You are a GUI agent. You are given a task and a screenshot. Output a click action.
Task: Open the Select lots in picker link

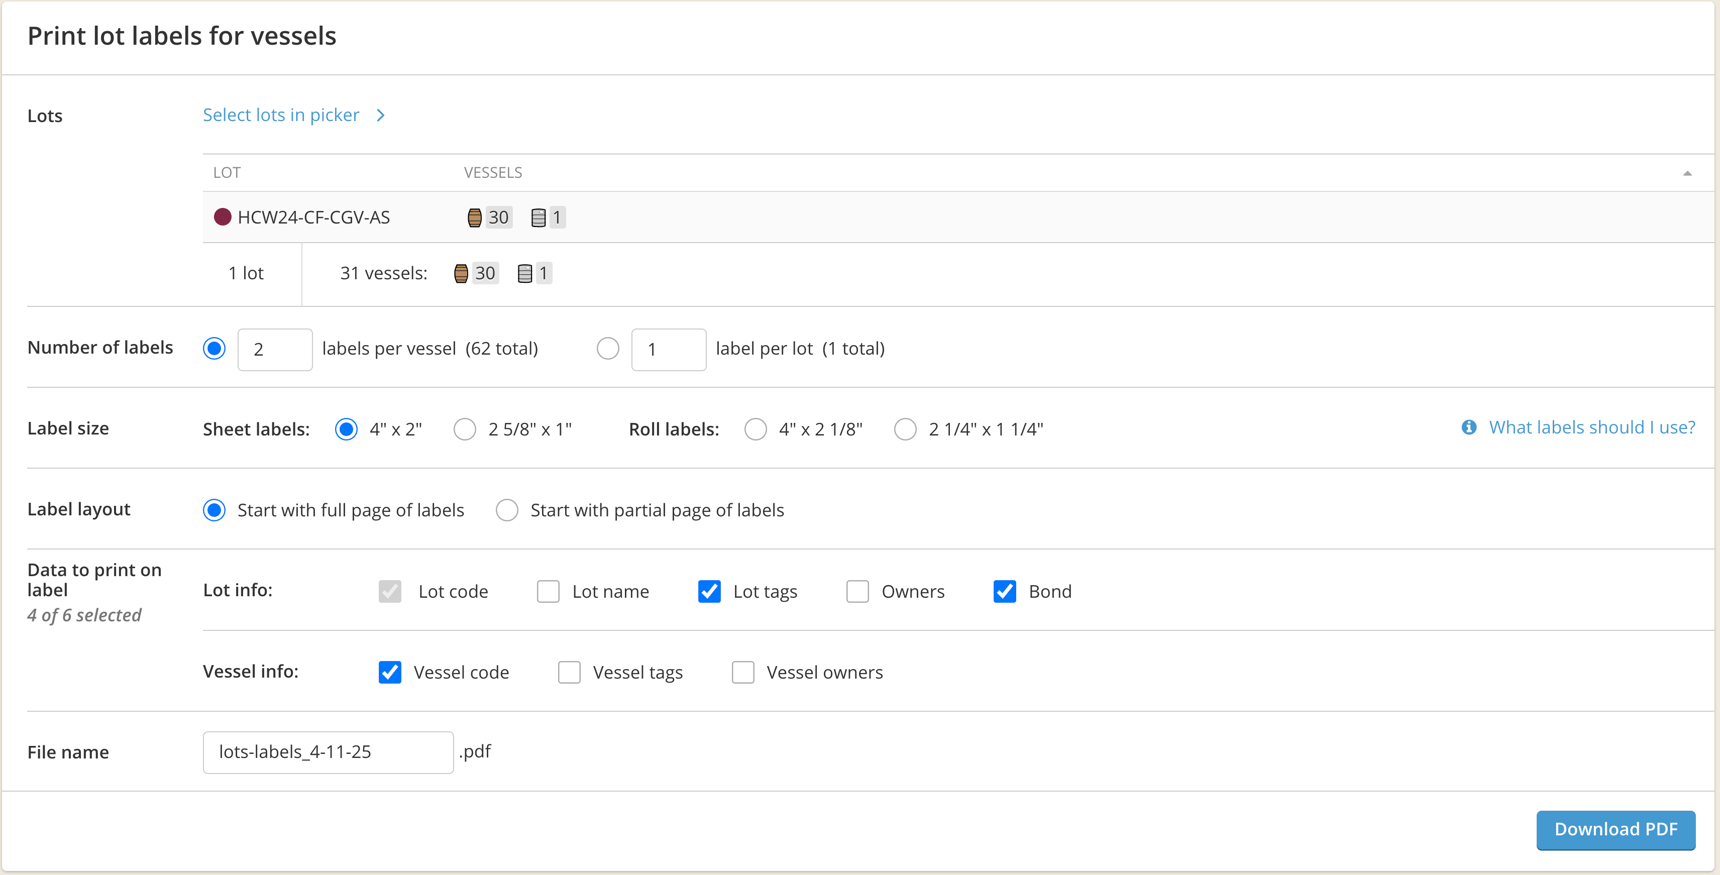[281, 115]
